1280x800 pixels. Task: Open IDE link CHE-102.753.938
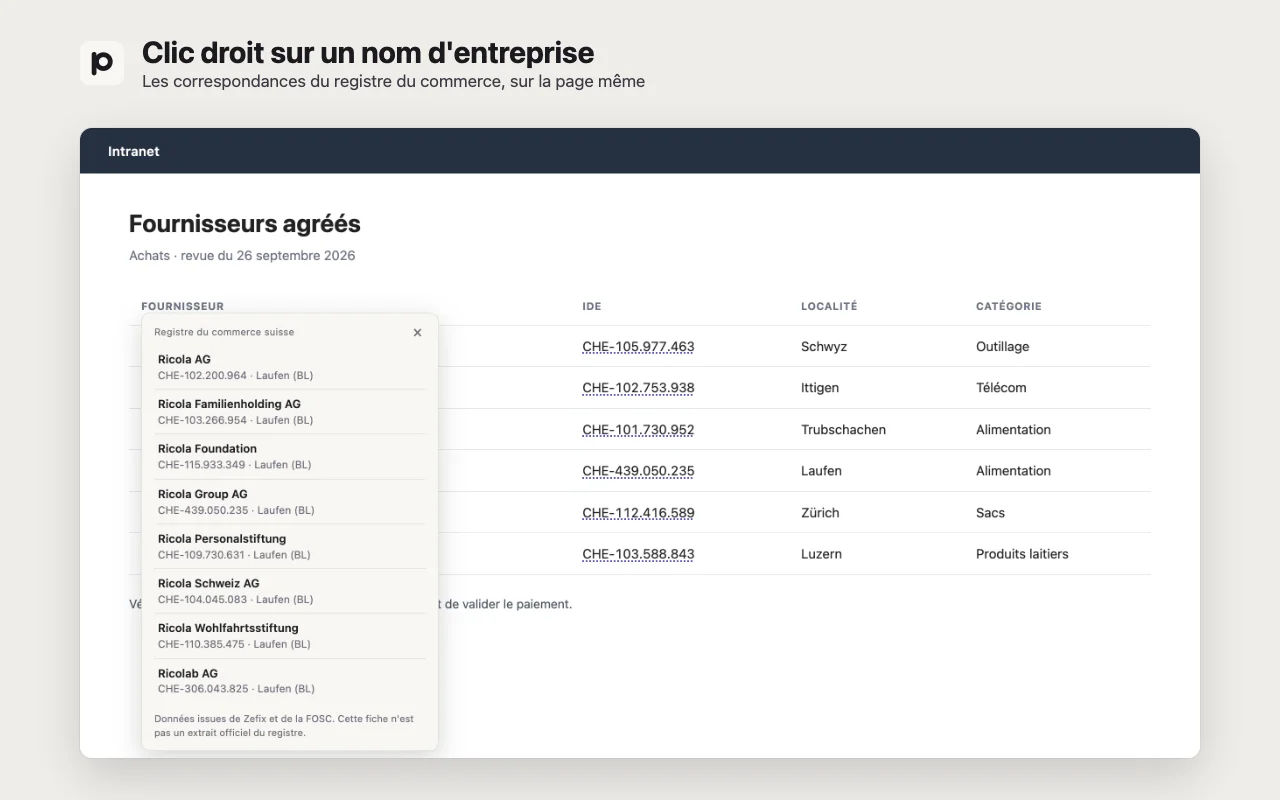click(x=638, y=388)
